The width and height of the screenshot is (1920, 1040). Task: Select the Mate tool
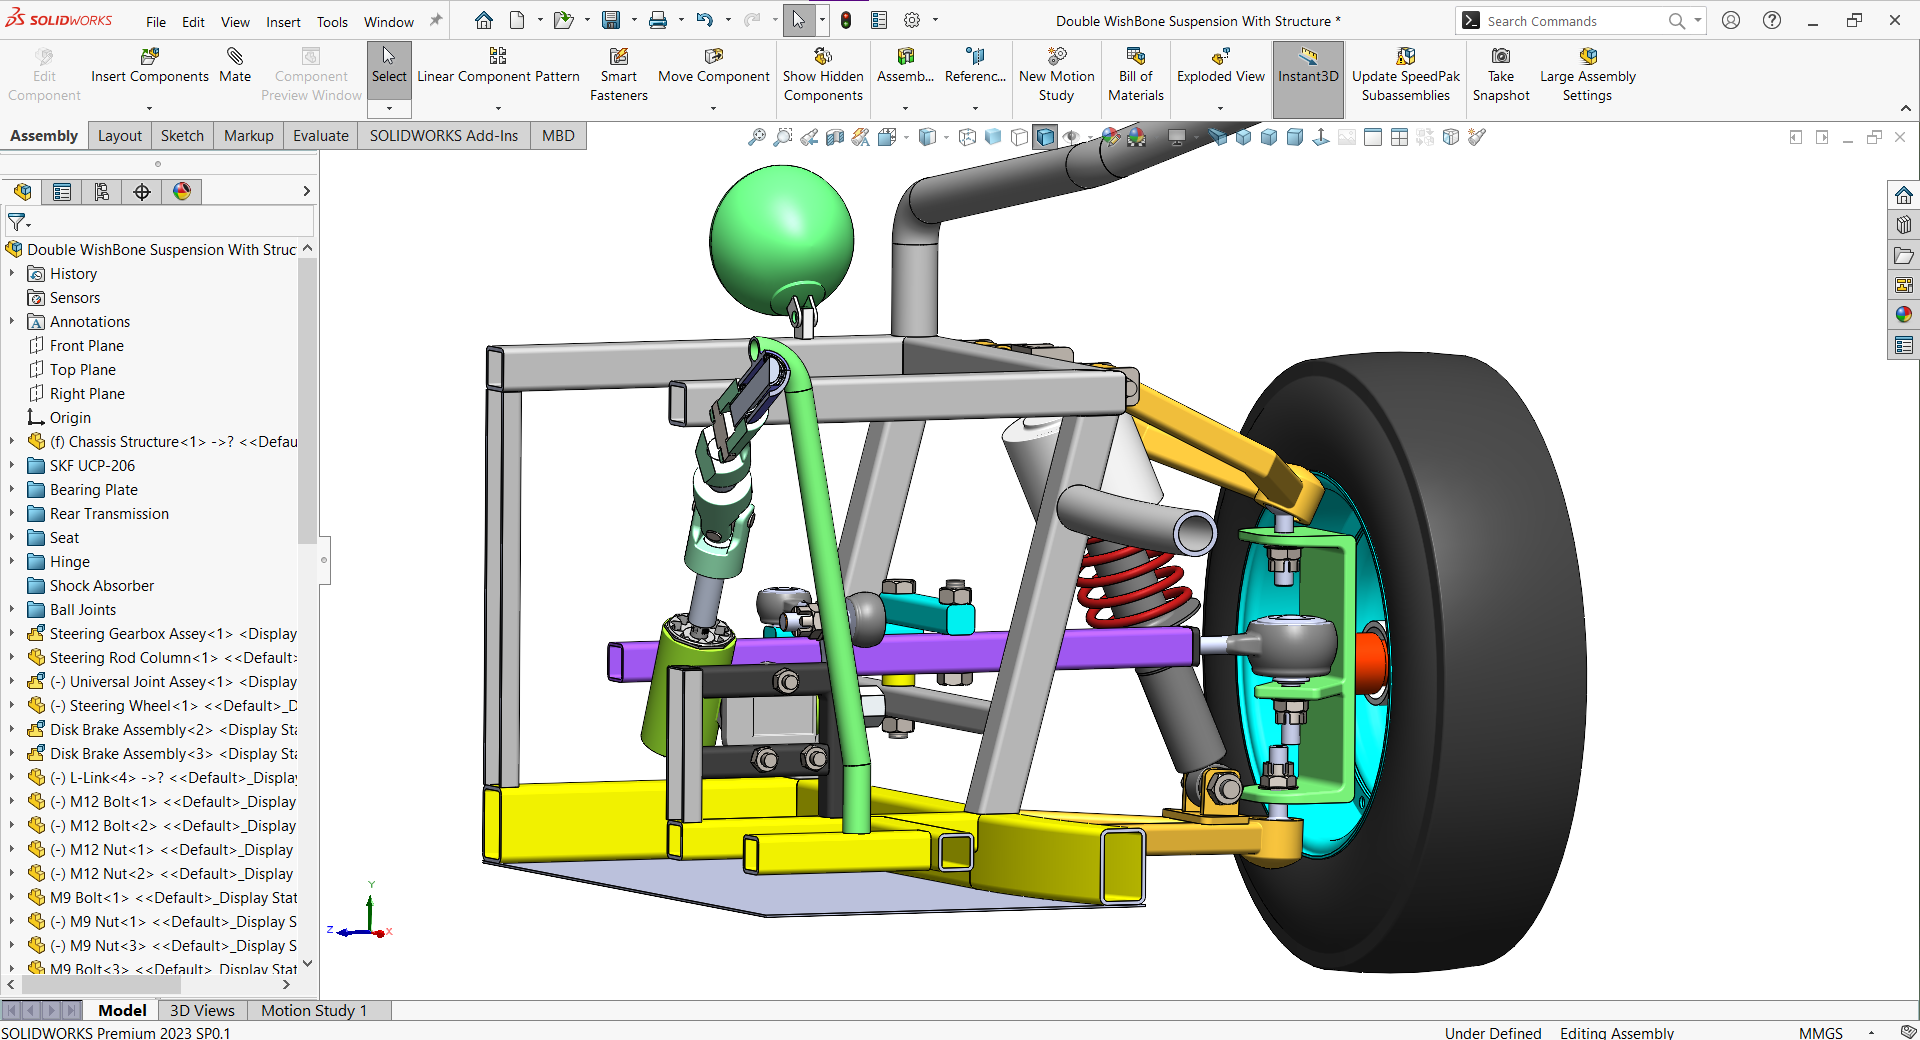coord(235,66)
